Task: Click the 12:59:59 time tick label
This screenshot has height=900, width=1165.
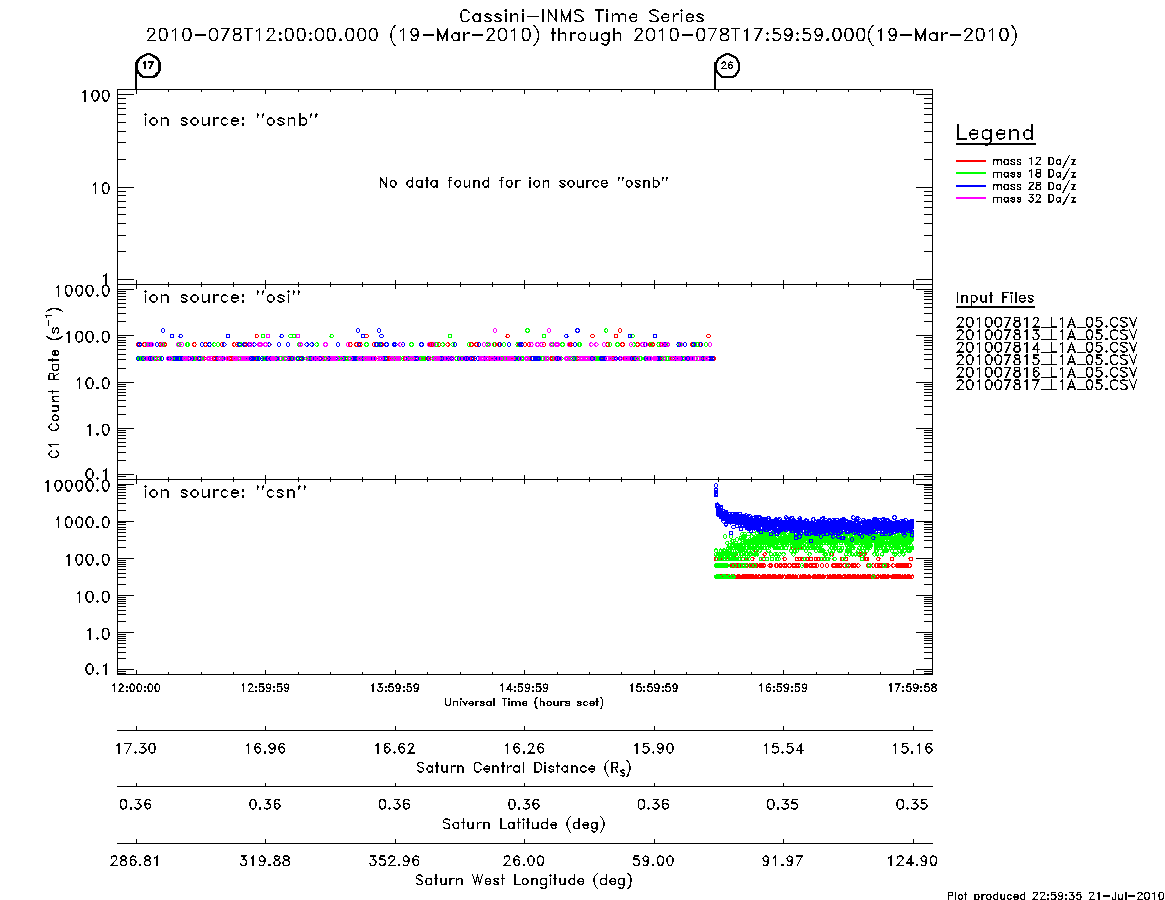Action: pos(265,688)
